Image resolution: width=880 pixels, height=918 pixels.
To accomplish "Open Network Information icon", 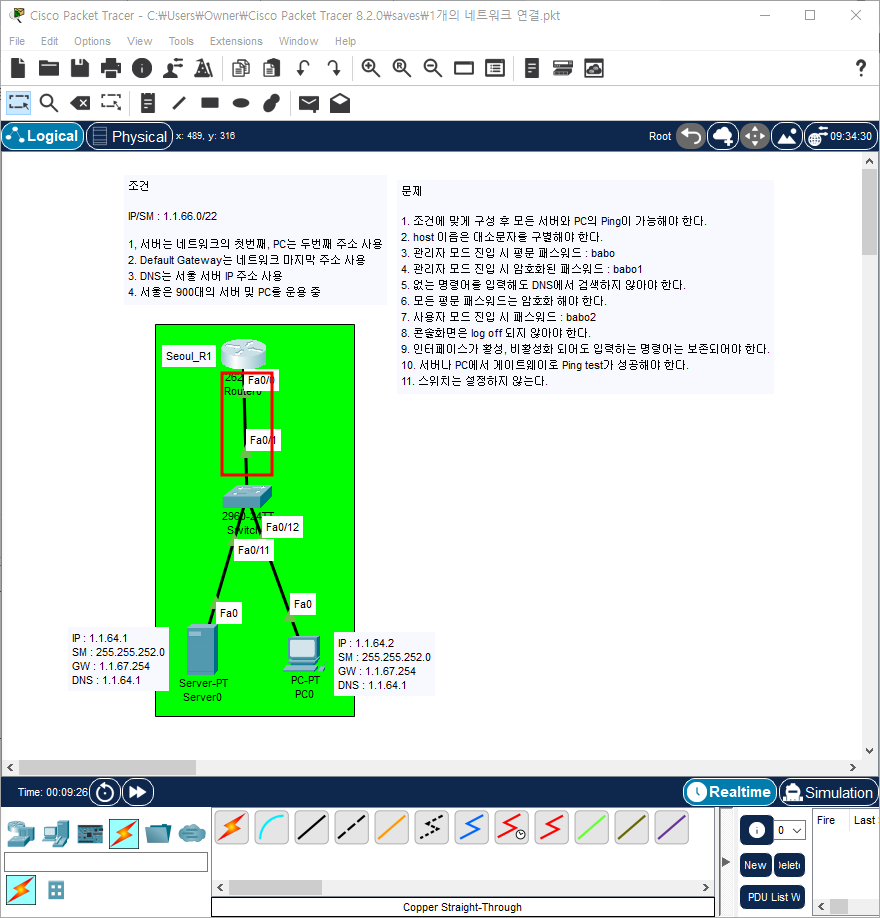I will coord(142,68).
